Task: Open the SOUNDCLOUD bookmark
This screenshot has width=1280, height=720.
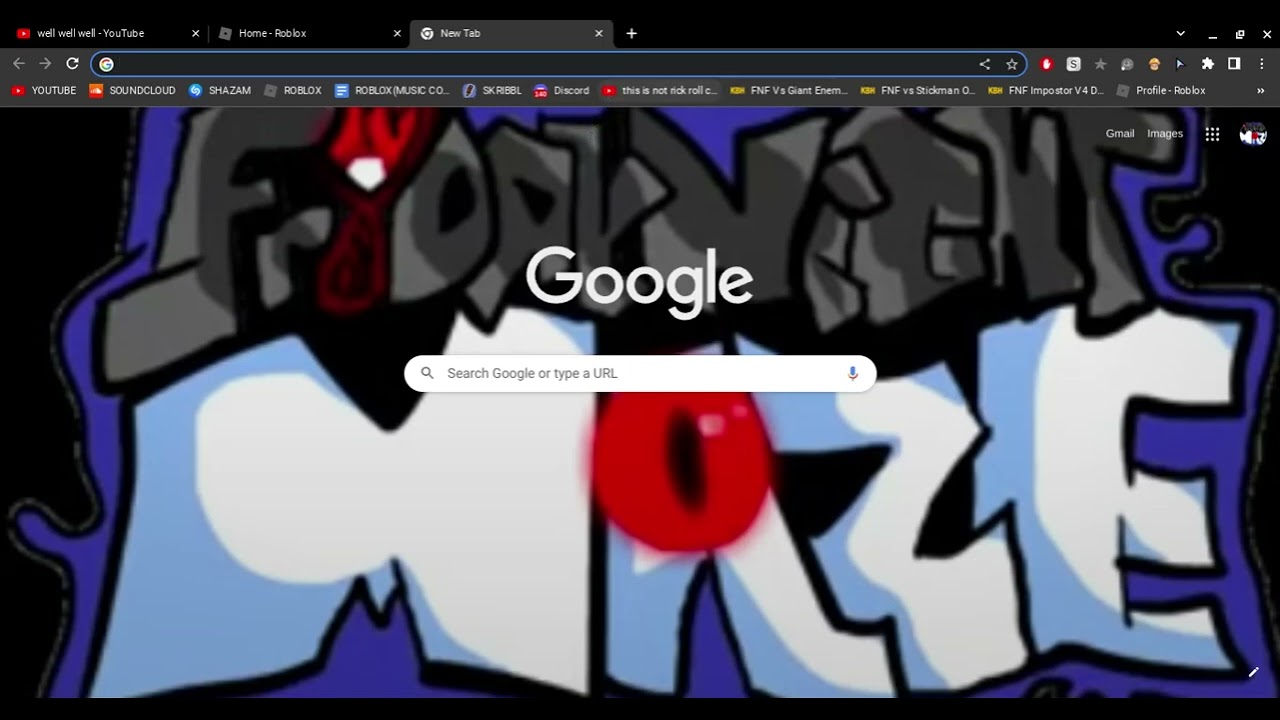Action: pos(132,90)
